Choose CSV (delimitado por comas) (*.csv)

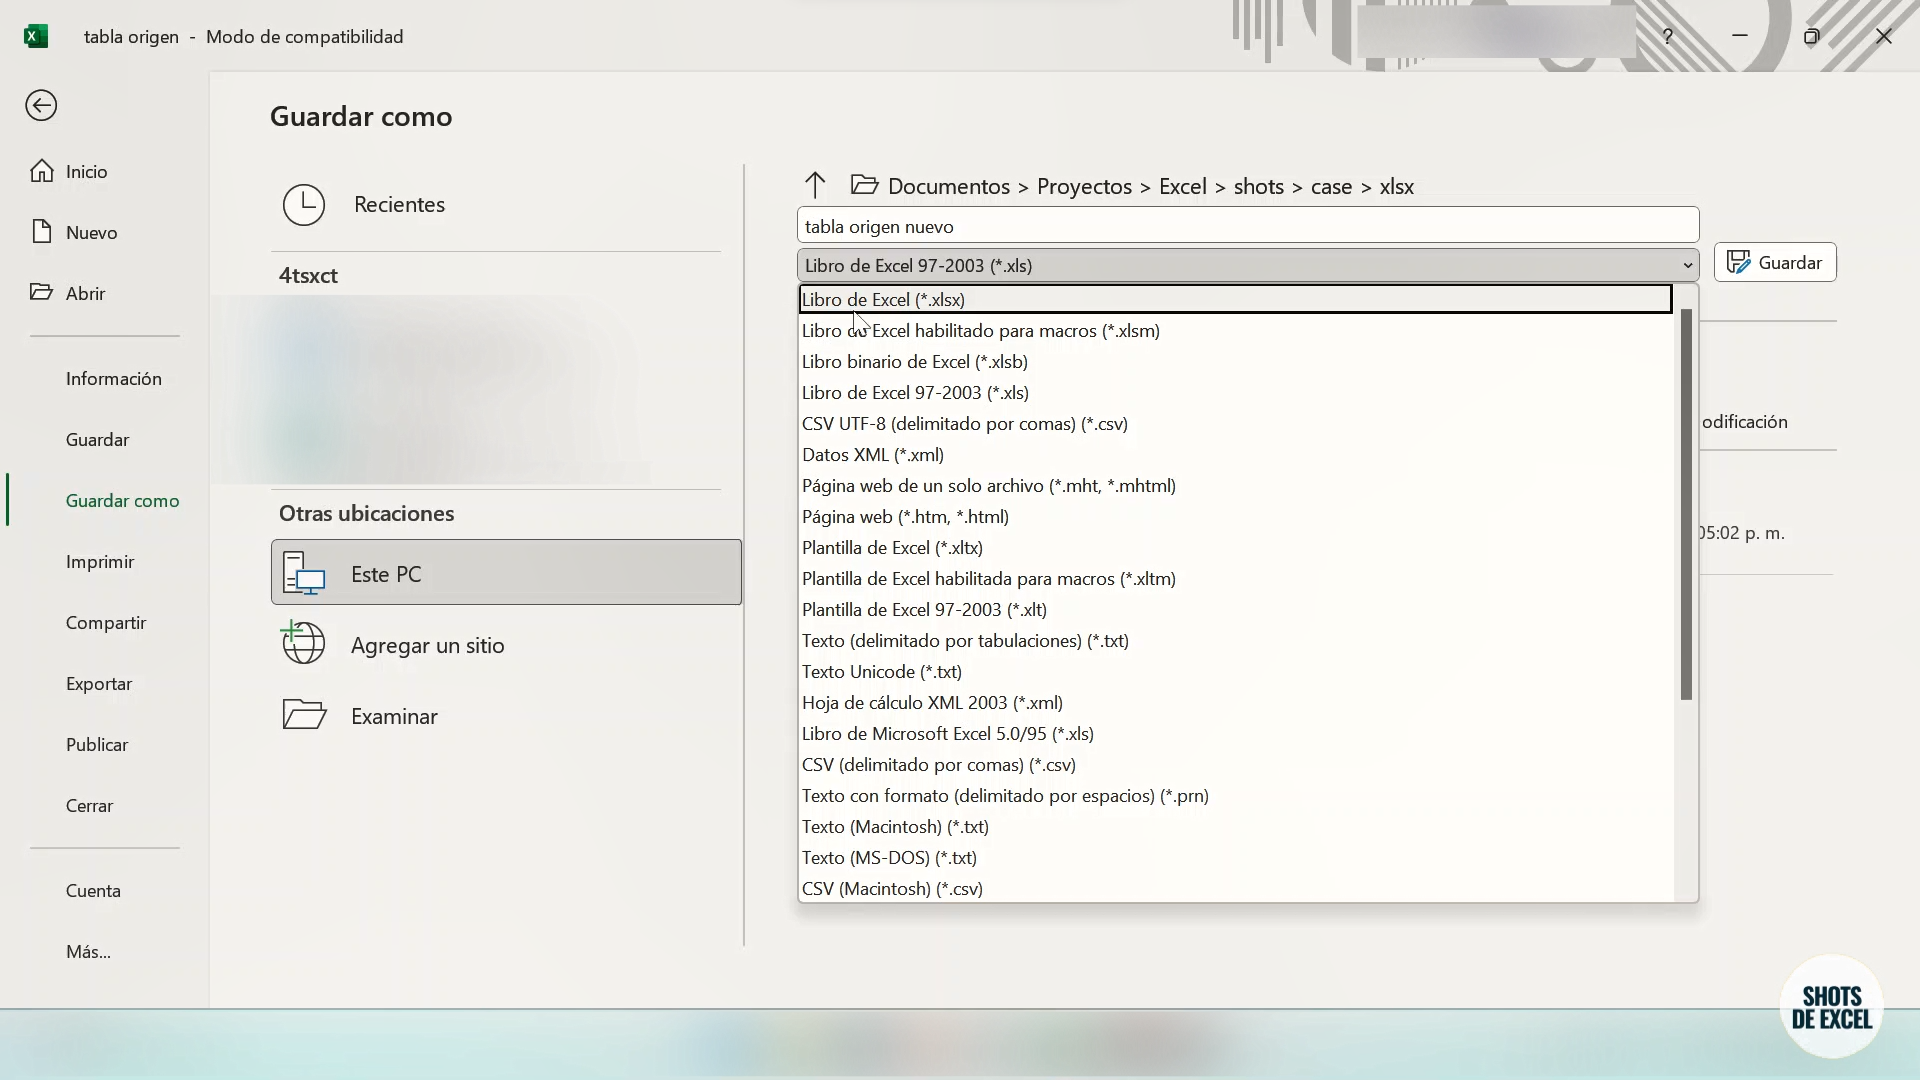1235,764
